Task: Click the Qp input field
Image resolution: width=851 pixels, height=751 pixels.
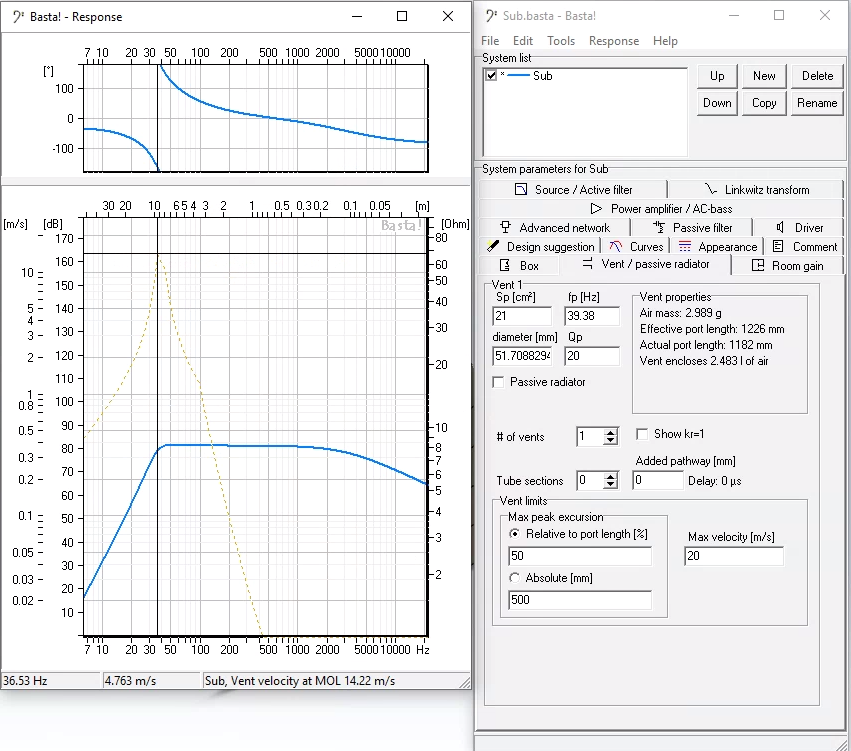Action: pos(592,356)
